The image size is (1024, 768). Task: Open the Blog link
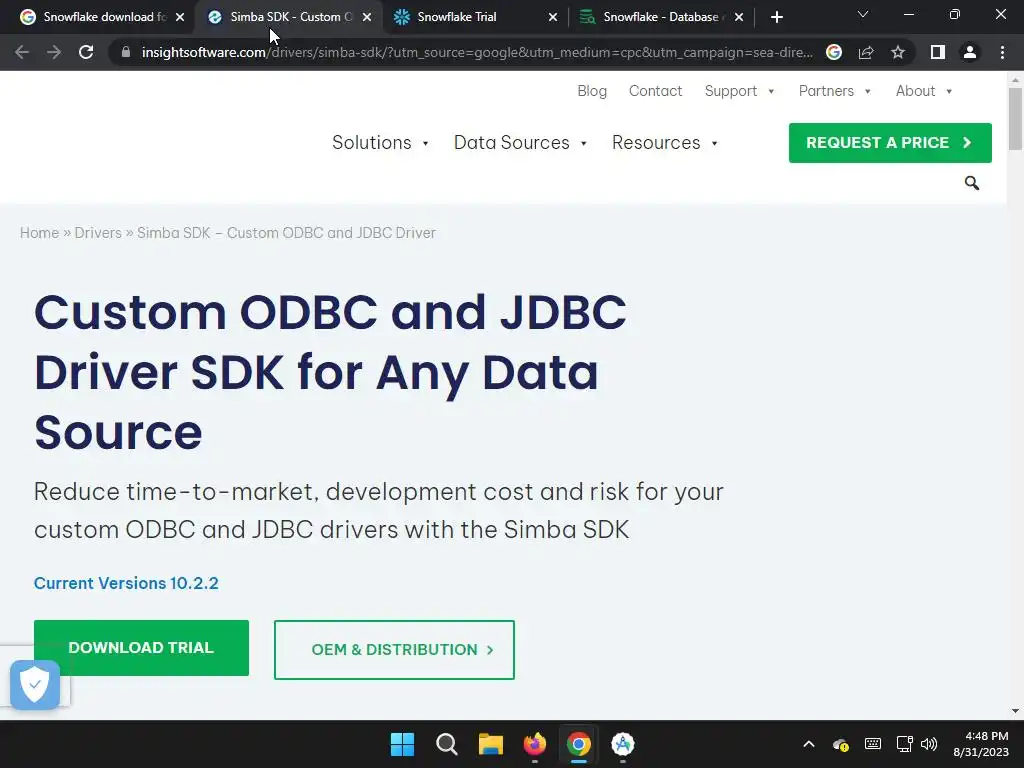click(x=592, y=91)
